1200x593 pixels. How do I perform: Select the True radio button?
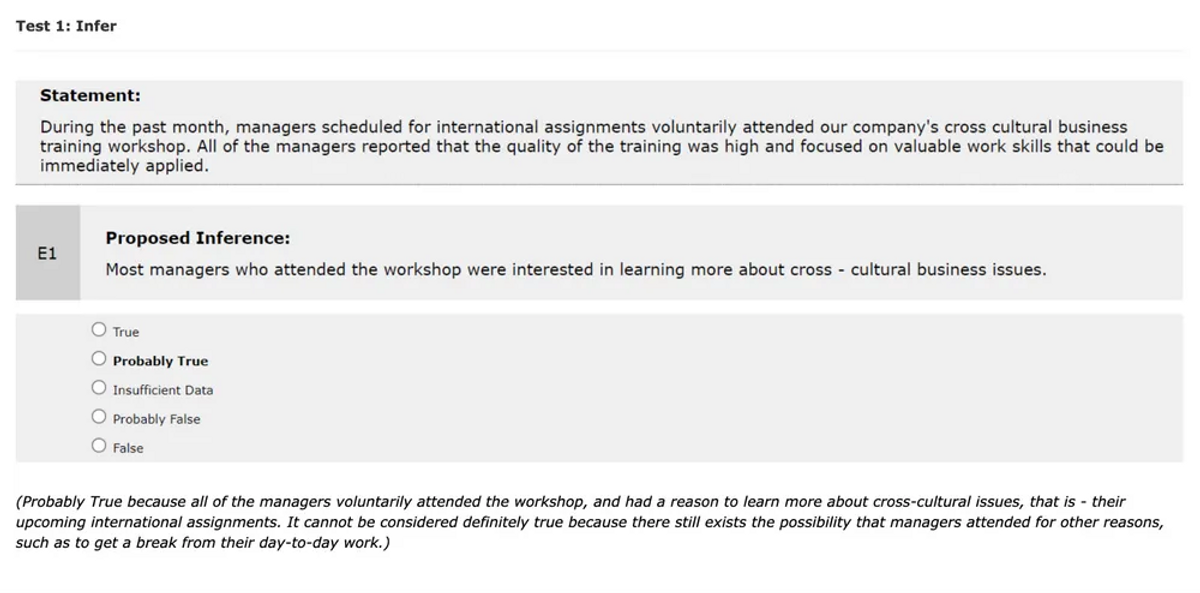tap(98, 329)
